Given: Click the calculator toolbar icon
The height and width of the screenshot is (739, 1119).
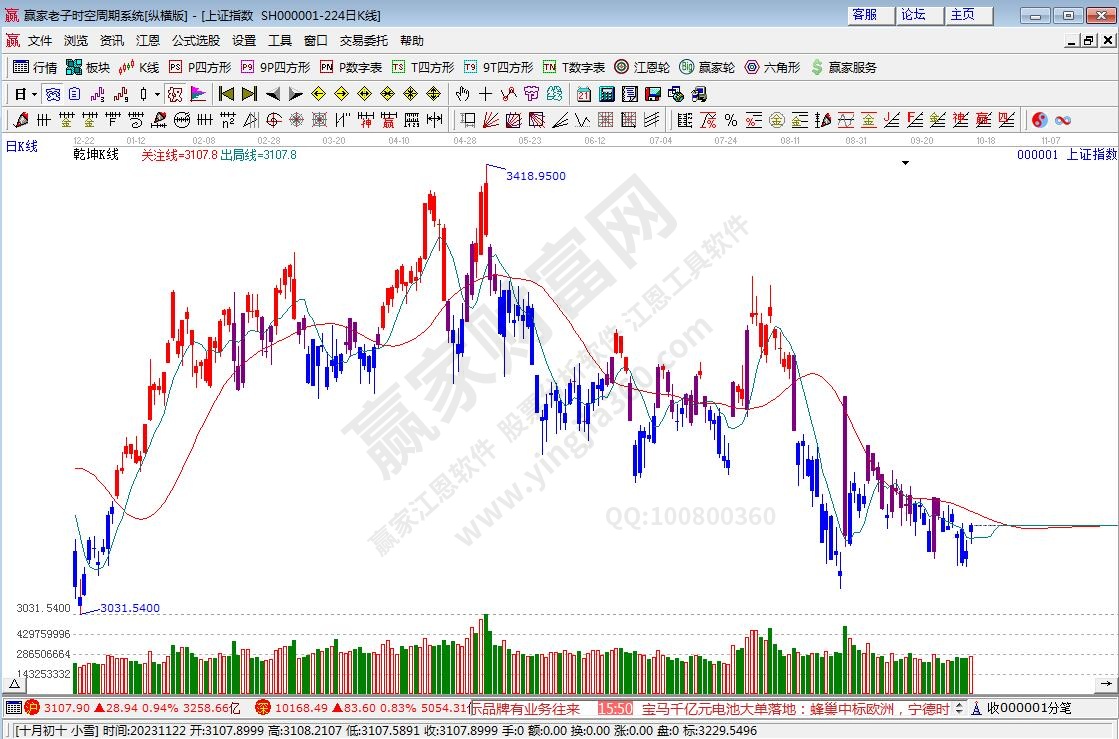Looking at the screenshot, I should 606,94.
